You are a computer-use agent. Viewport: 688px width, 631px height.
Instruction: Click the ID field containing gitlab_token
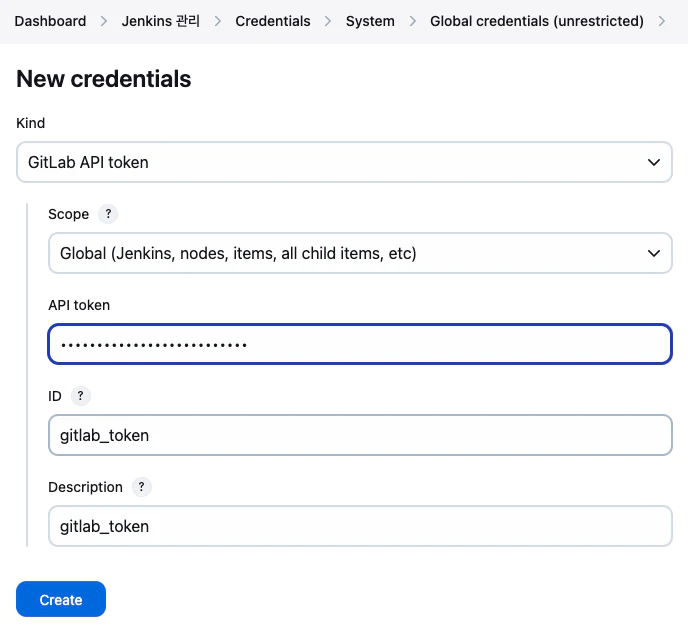click(x=360, y=435)
